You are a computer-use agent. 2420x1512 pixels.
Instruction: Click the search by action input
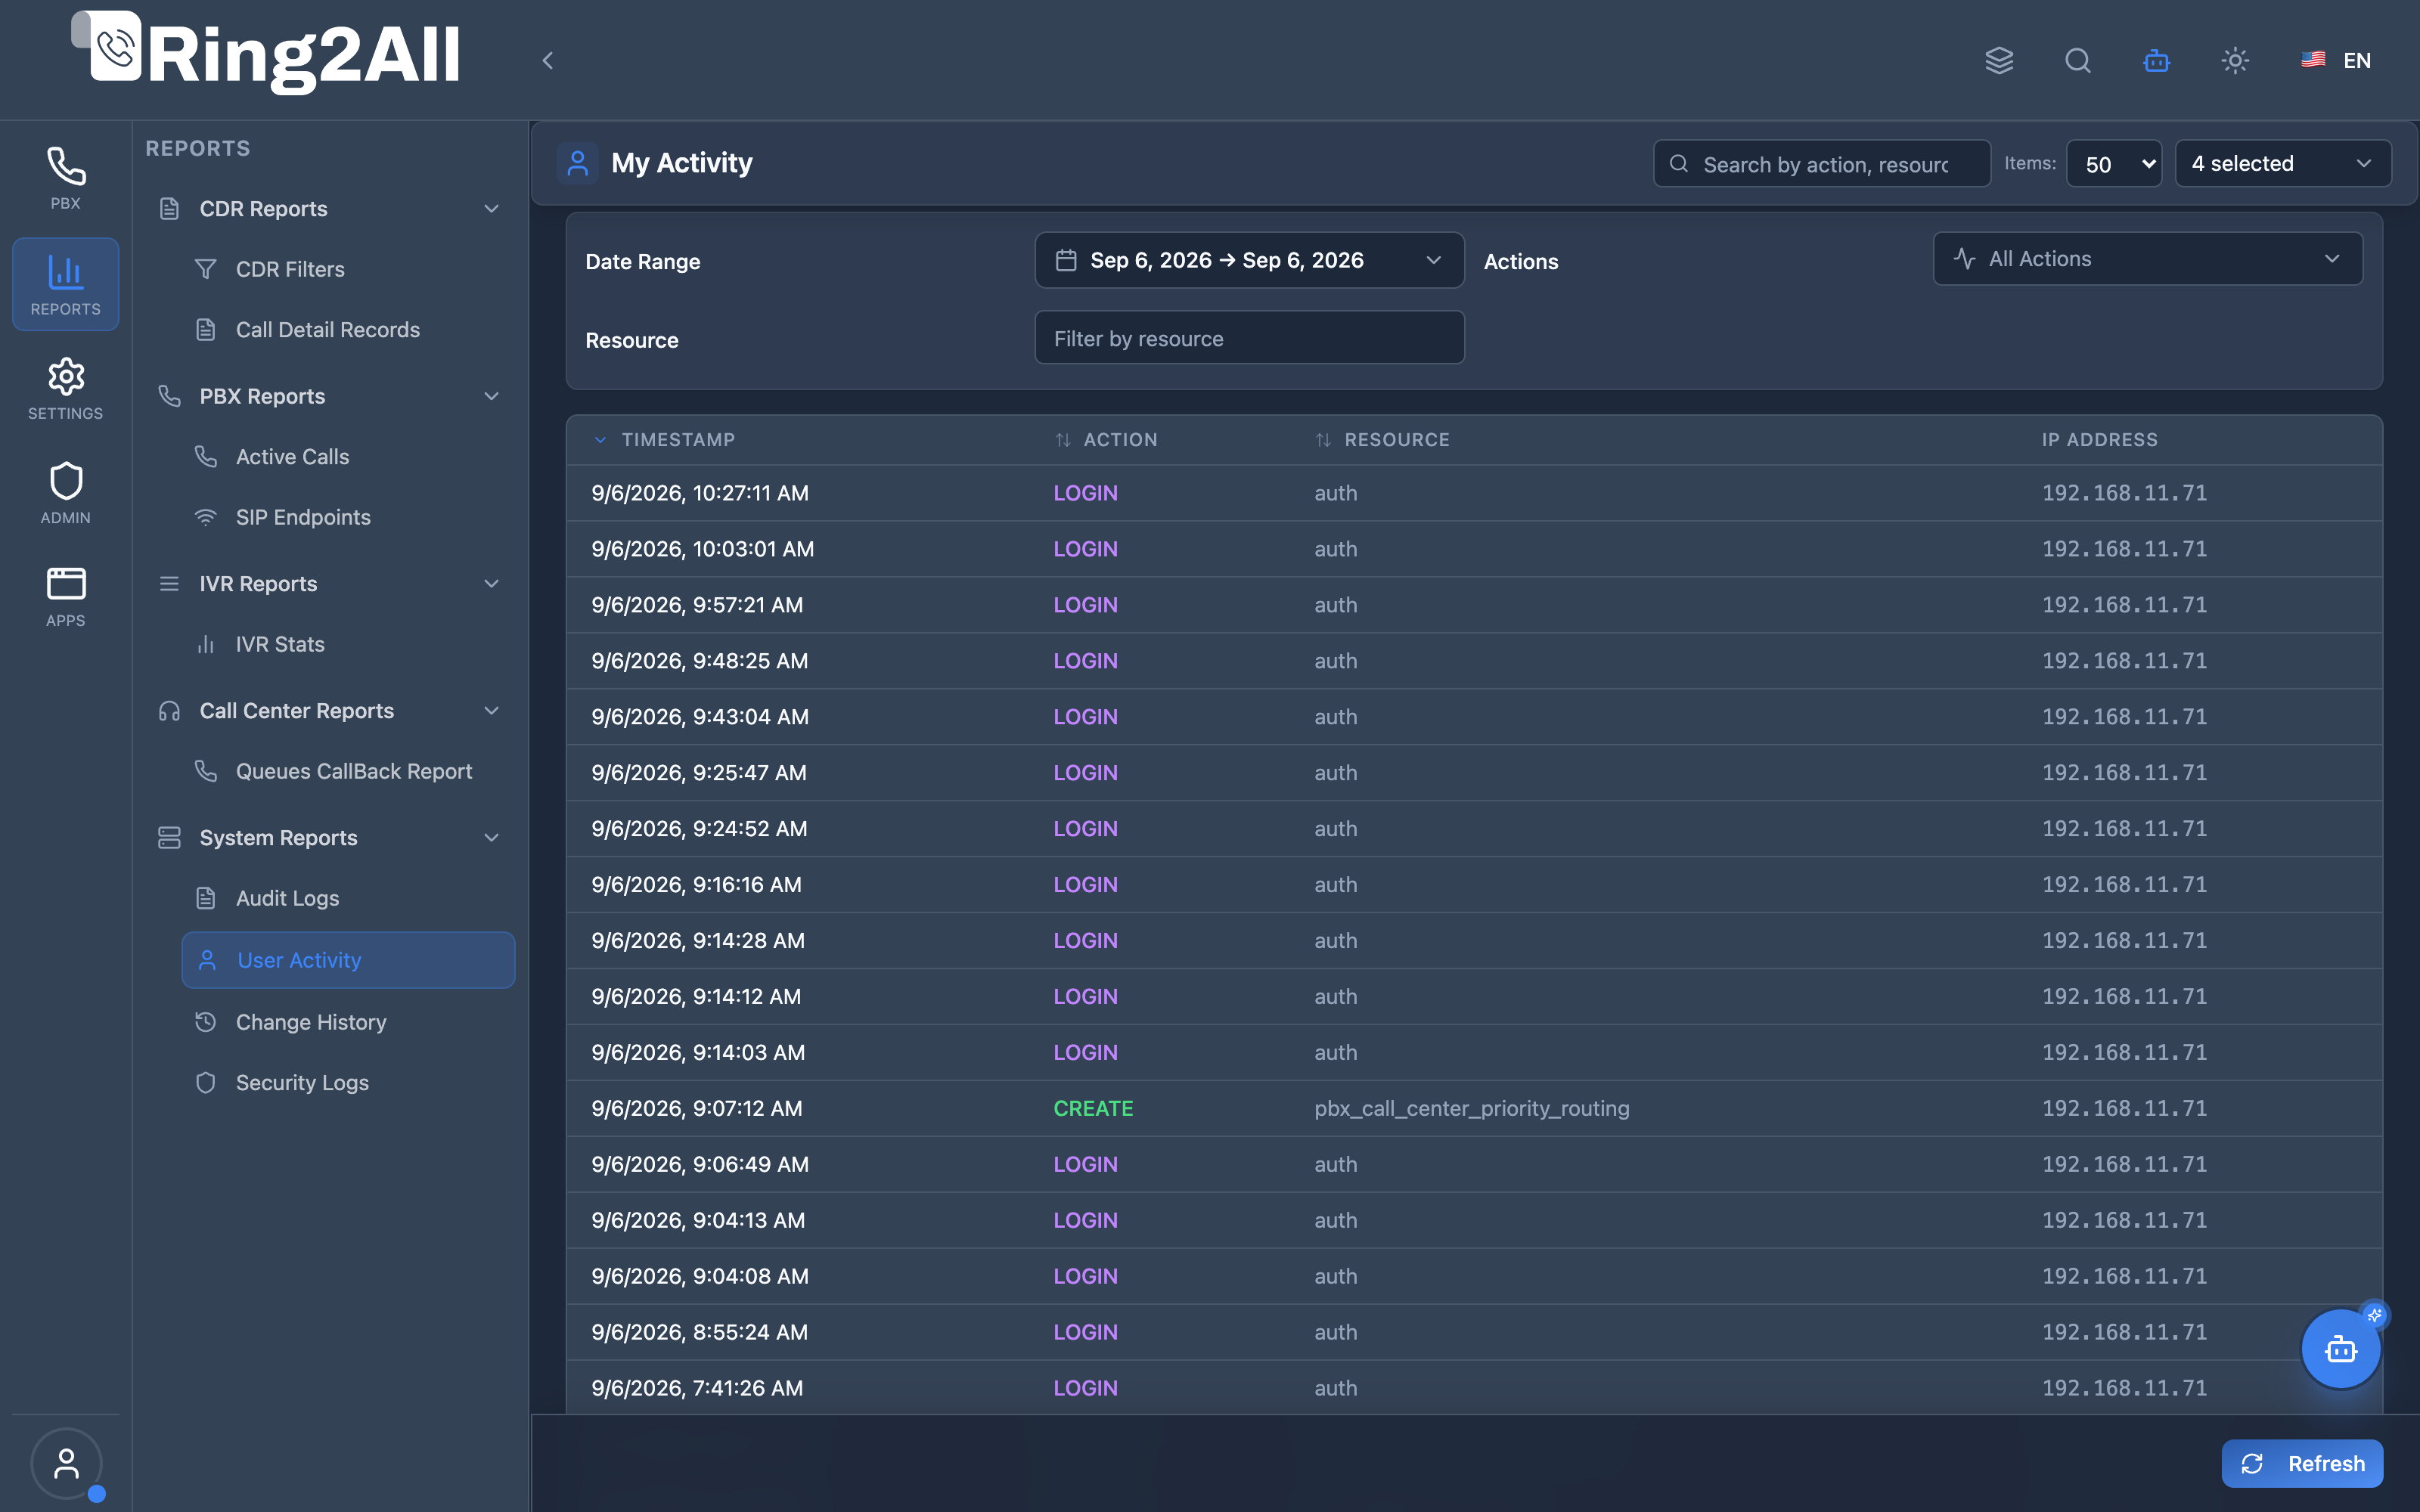(1821, 163)
